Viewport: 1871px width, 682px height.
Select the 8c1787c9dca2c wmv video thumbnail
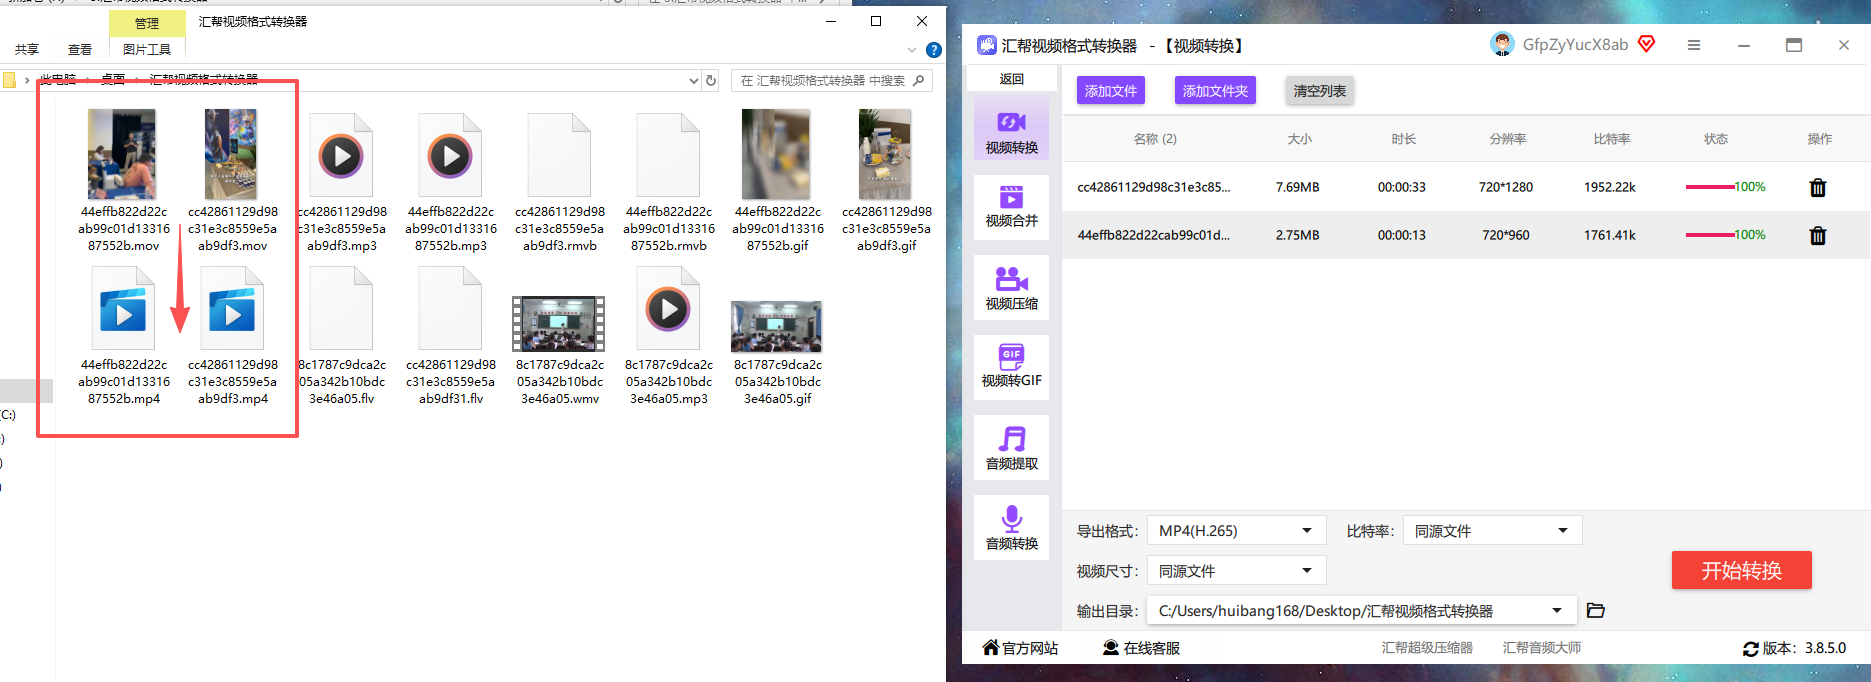pos(559,324)
